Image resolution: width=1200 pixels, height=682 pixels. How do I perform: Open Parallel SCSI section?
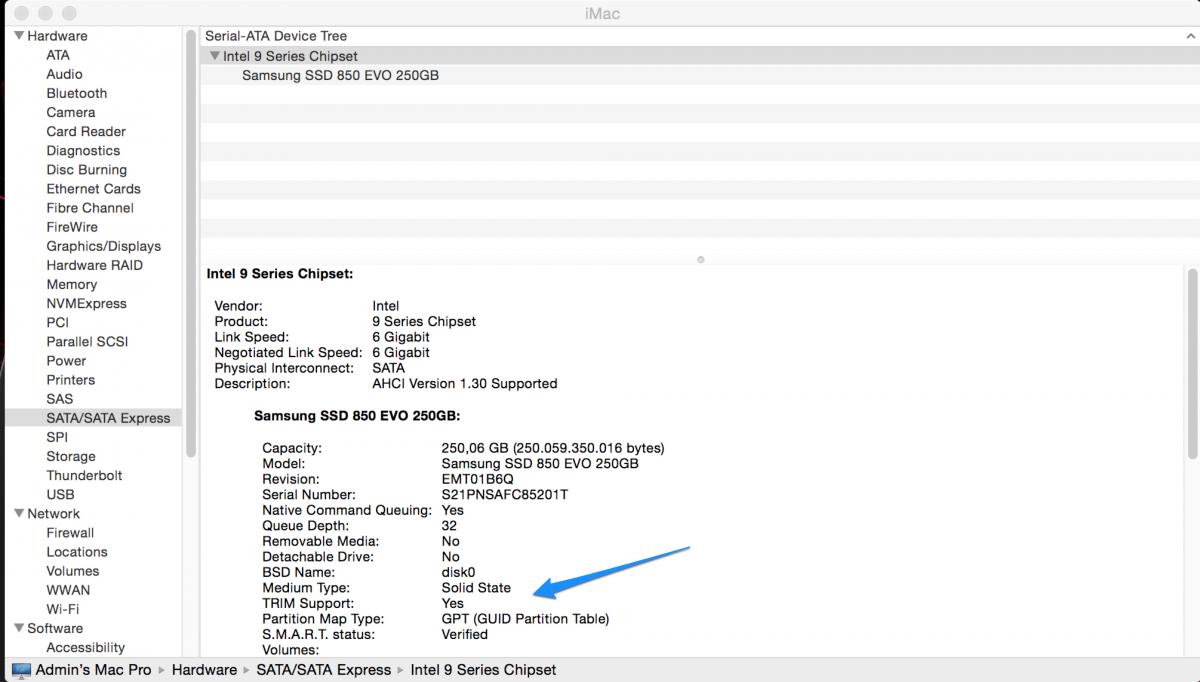pos(87,341)
